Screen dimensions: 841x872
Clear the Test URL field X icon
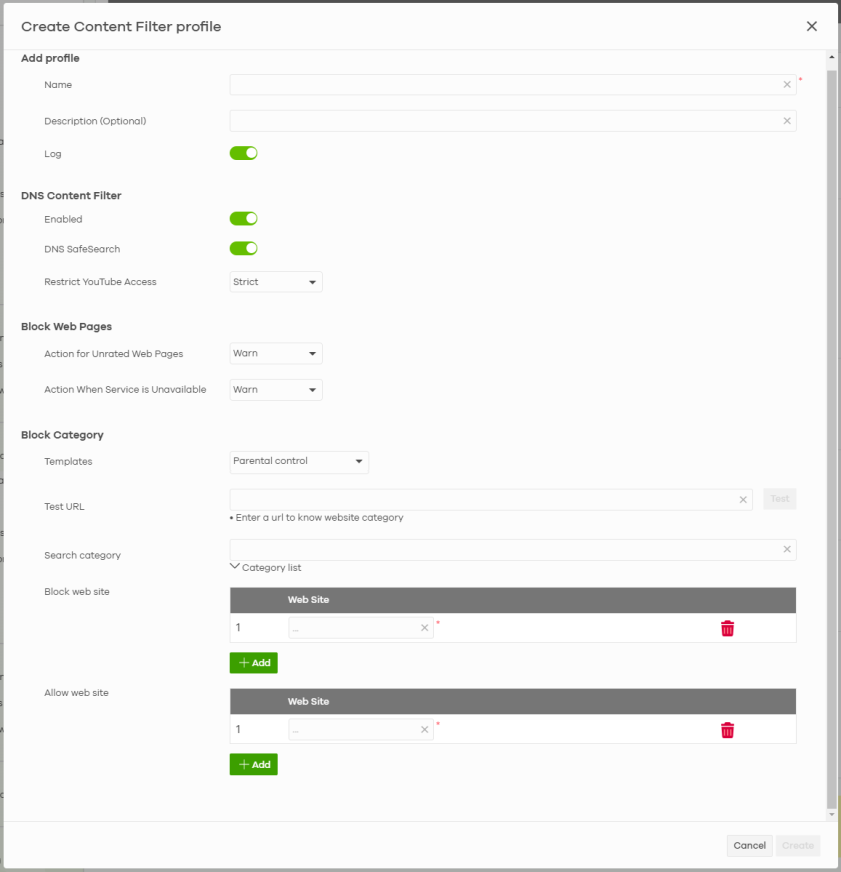click(x=743, y=499)
